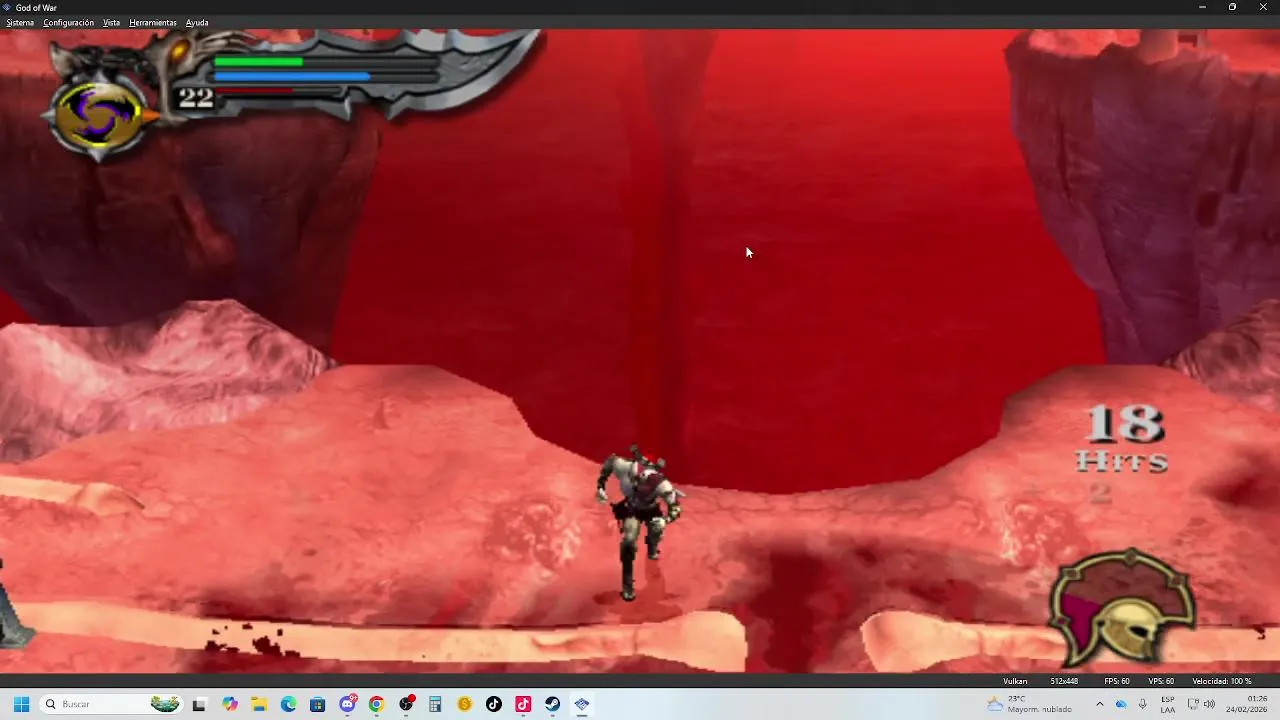Click the VPS: 60 status entry
This screenshot has width=1280, height=720.
(x=1161, y=681)
